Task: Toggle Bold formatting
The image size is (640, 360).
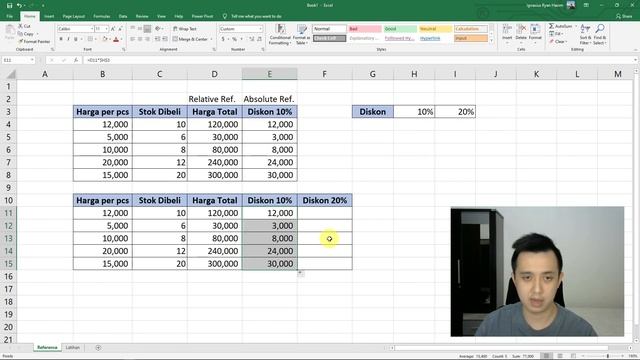Action: (61, 39)
